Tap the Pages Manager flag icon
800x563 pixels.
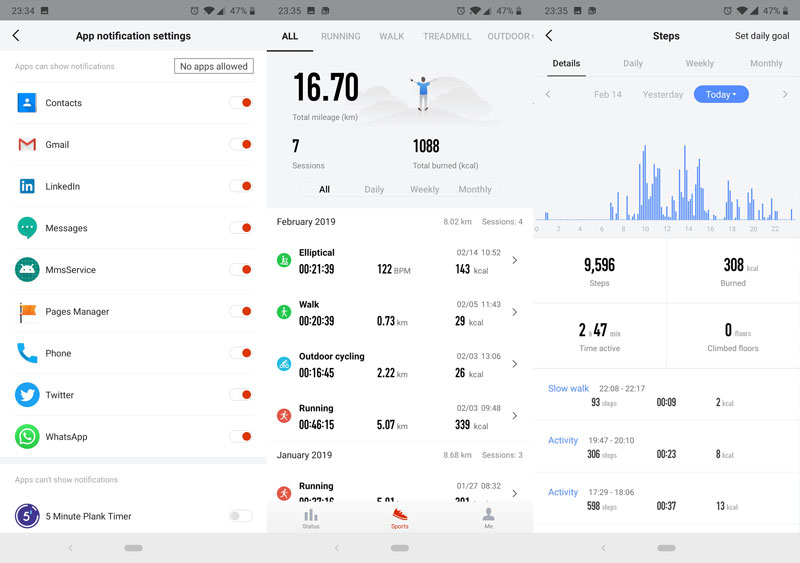click(x=27, y=312)
